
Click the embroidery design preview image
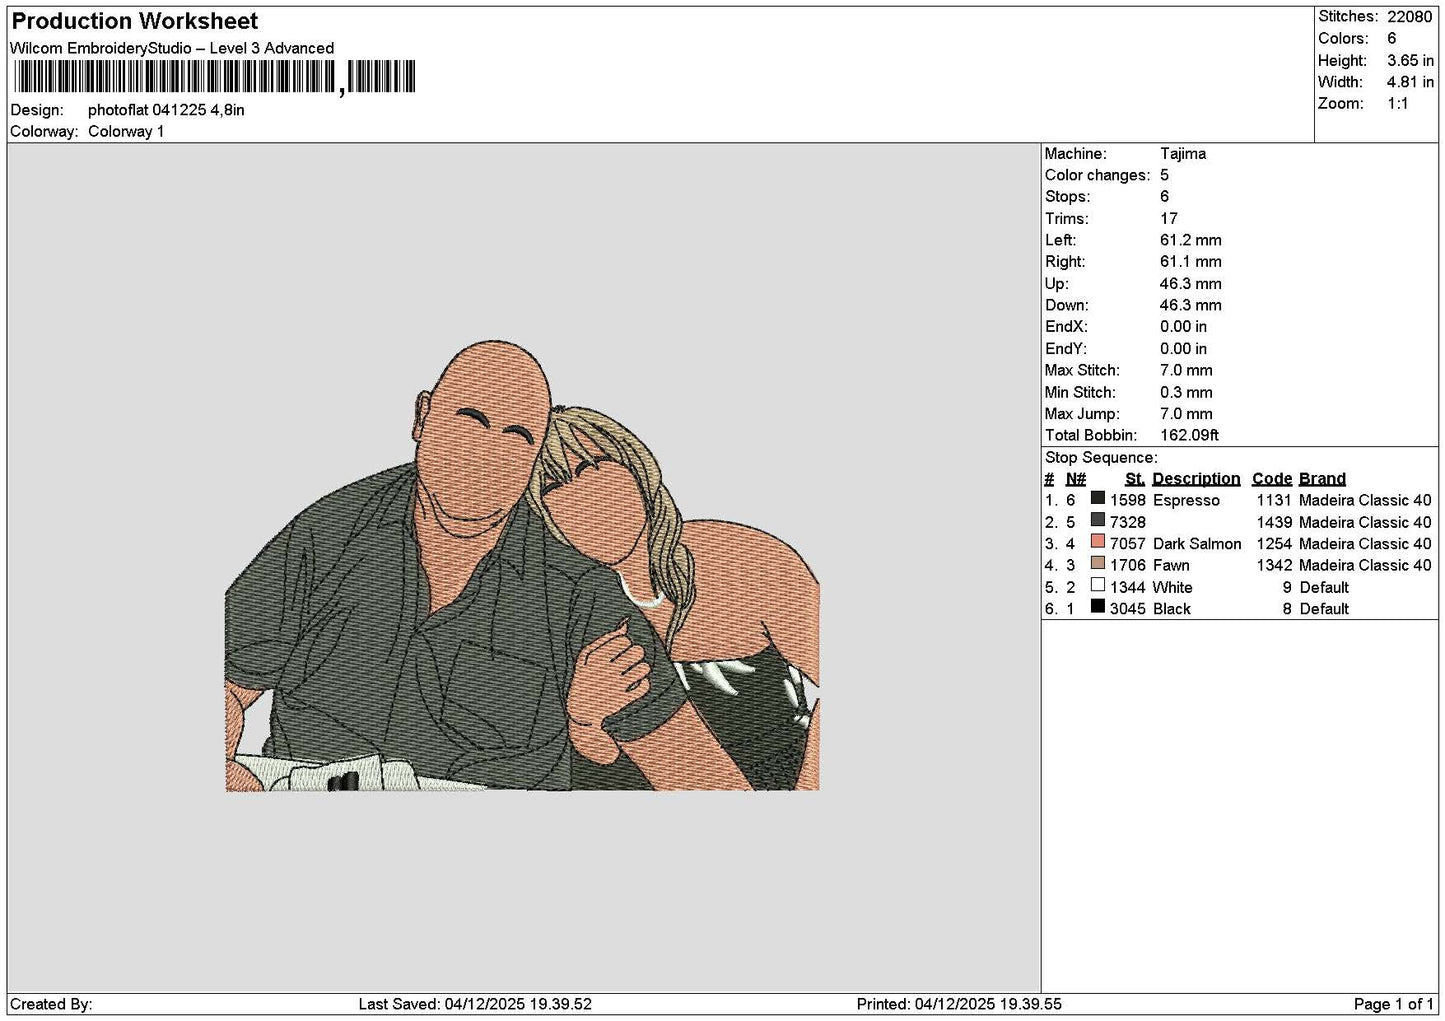[x=522, y=566]
